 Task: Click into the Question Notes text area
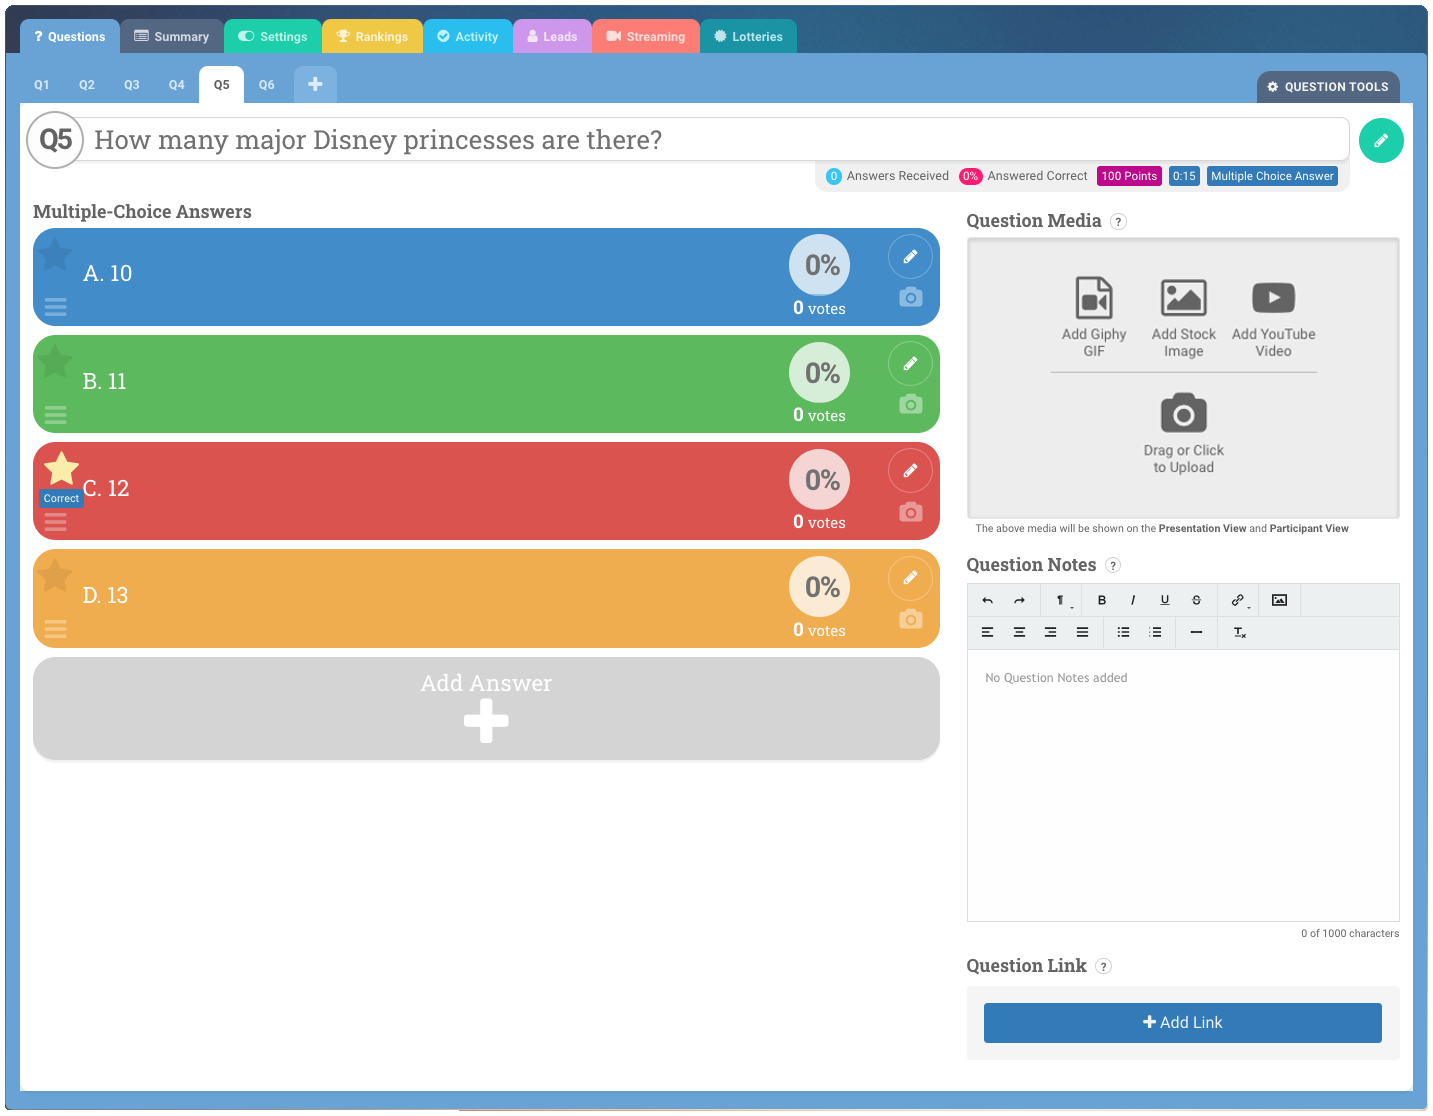(x=1183, y=786)
